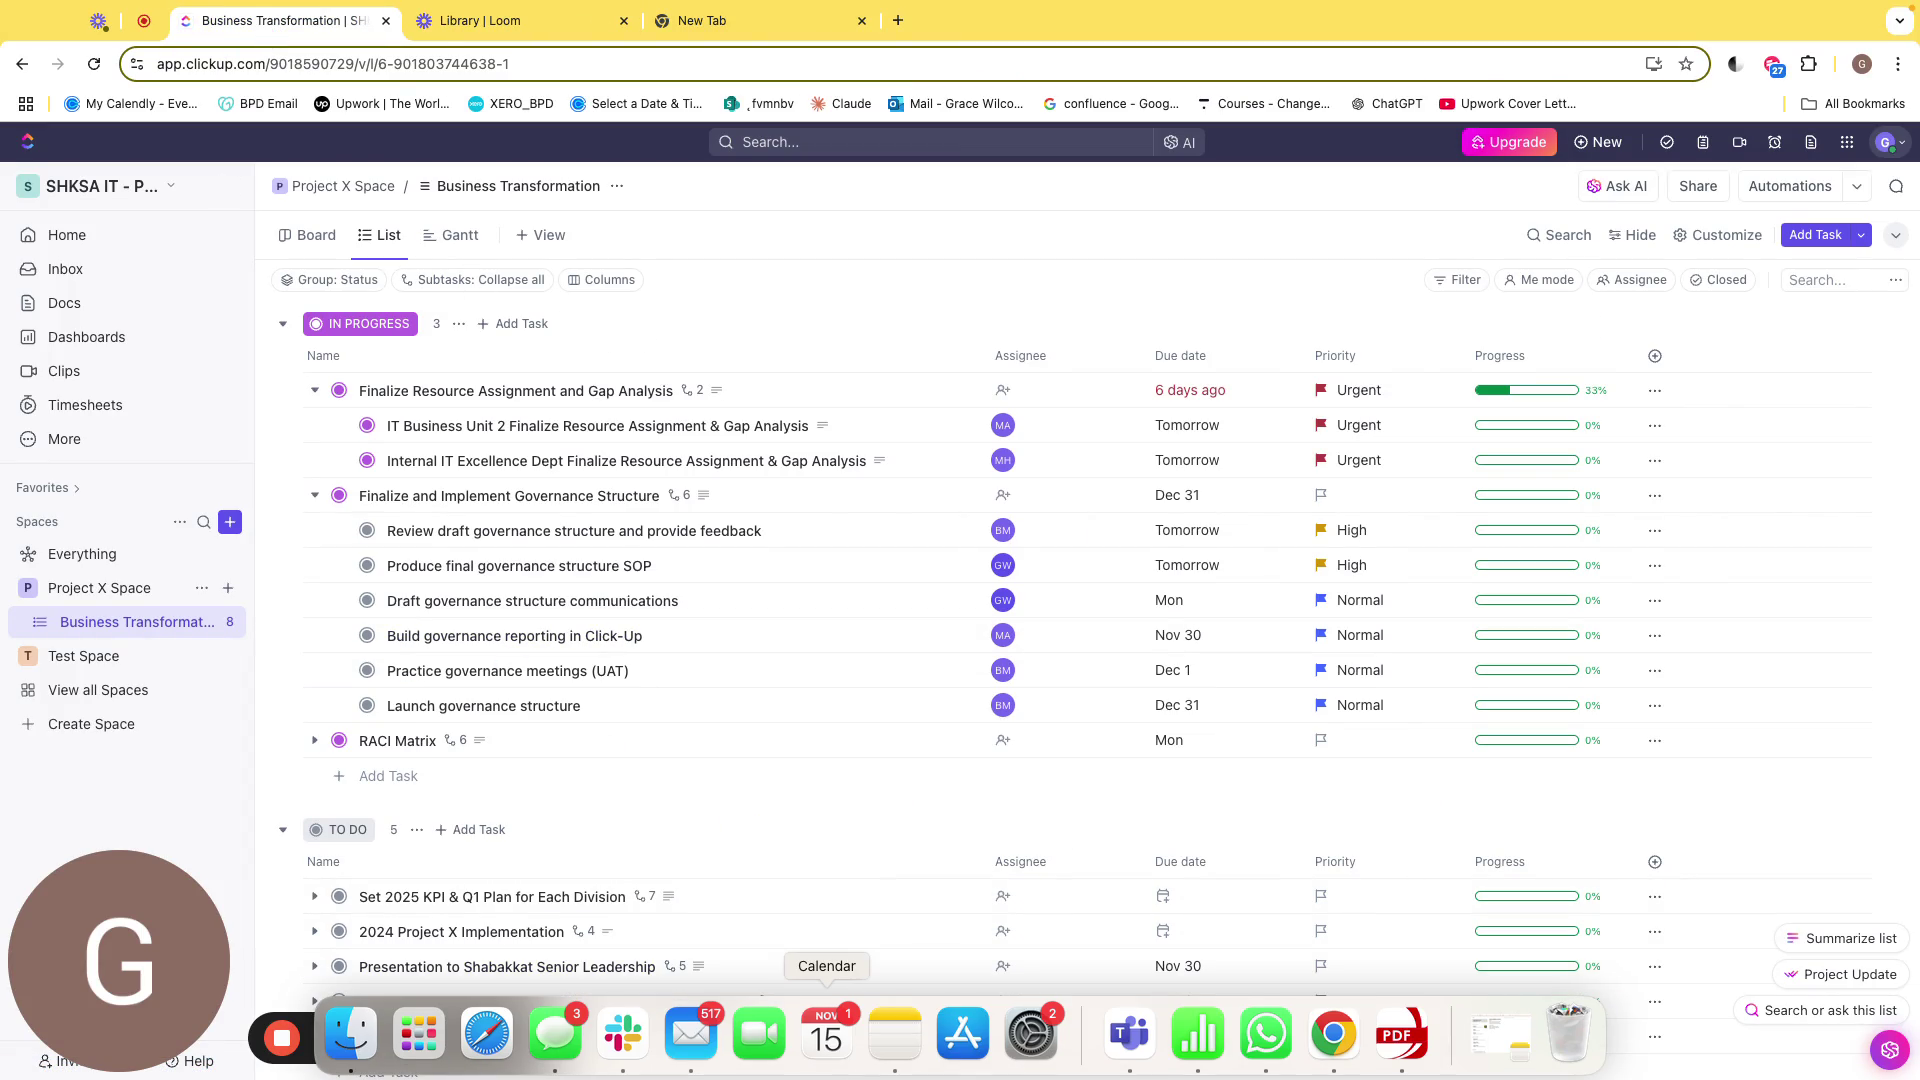Switch to the Board view tab
This screenshot has height=1080, width=1920.
[307, 235]
